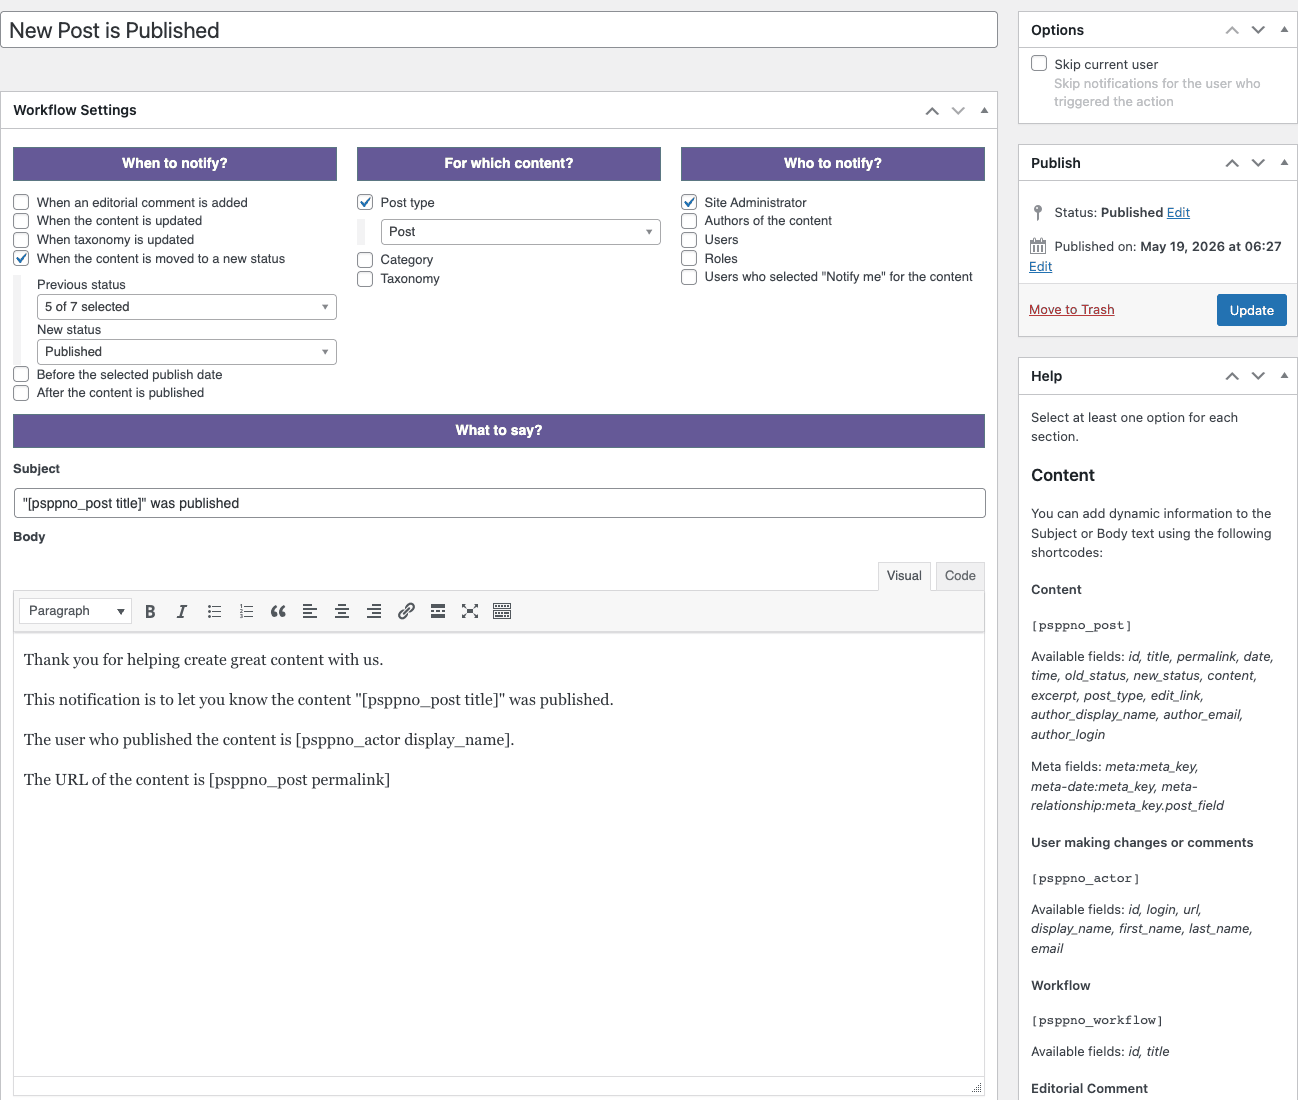This screenshot has height=1100, width=1298.
Task: Open the New status Published dropdown
Action: point(187,352)
